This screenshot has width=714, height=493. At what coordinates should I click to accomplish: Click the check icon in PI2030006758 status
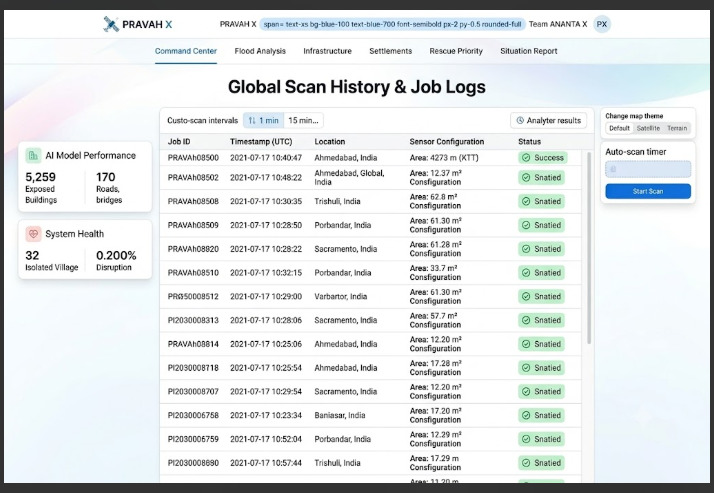coord(526,415)
